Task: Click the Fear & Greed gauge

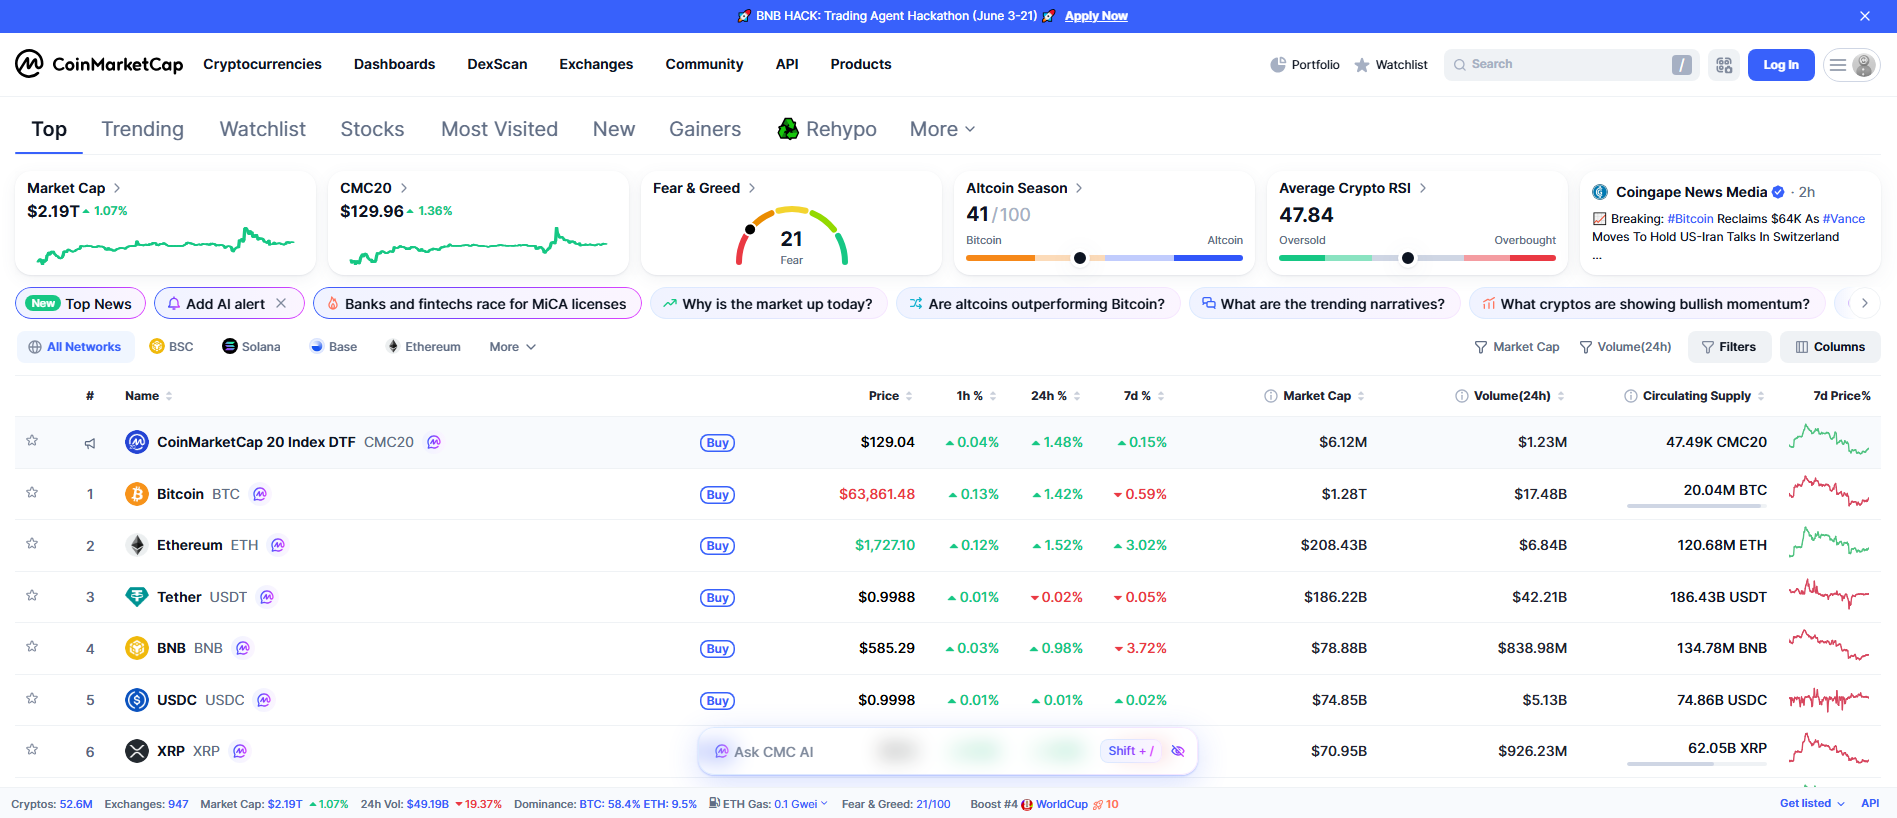Action: point(792,237)
